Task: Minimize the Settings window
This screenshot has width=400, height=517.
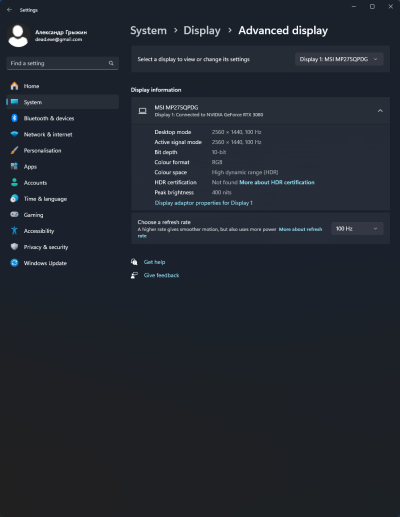Action: 354,7
